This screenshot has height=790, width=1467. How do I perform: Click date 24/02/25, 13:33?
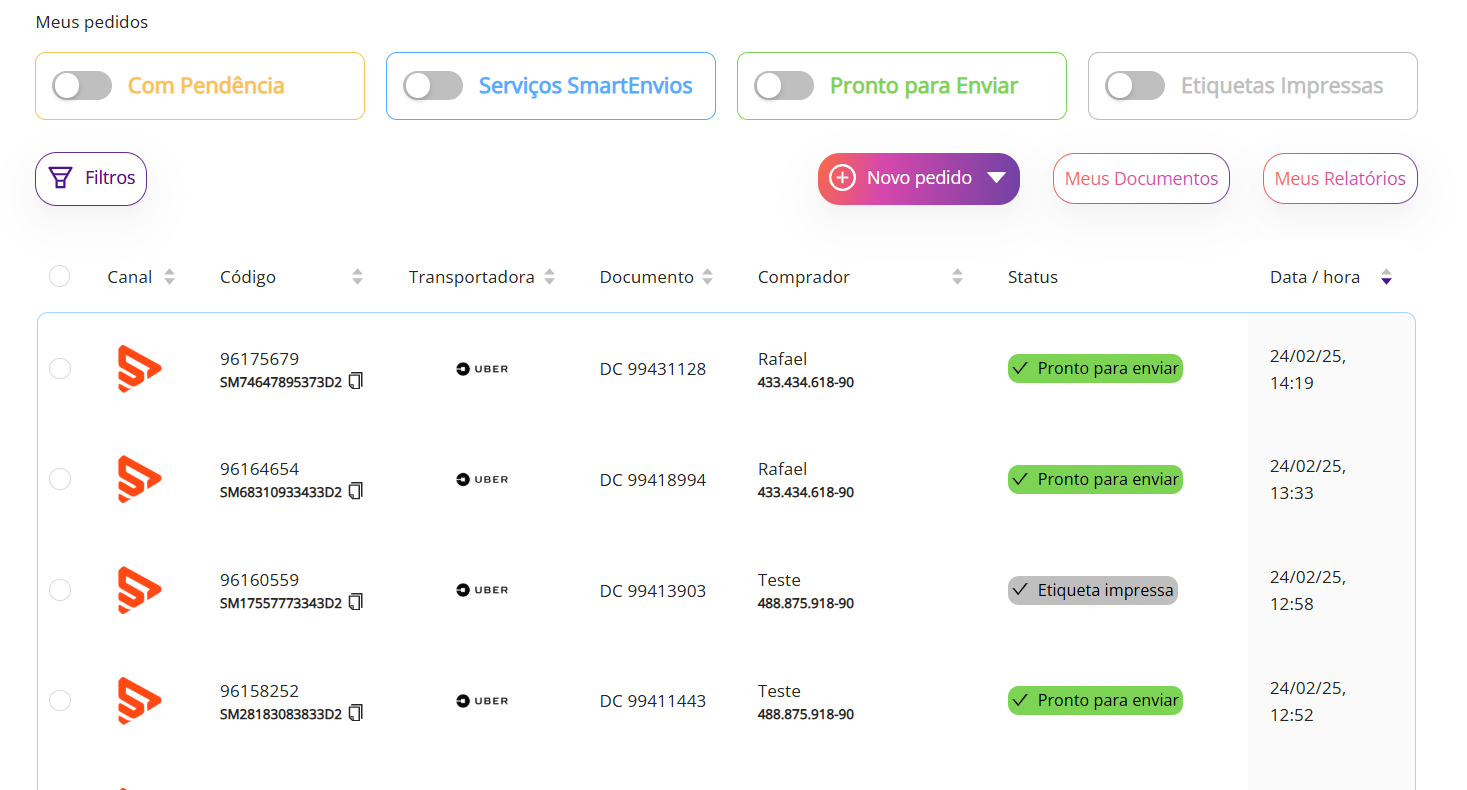[1308, 479]
